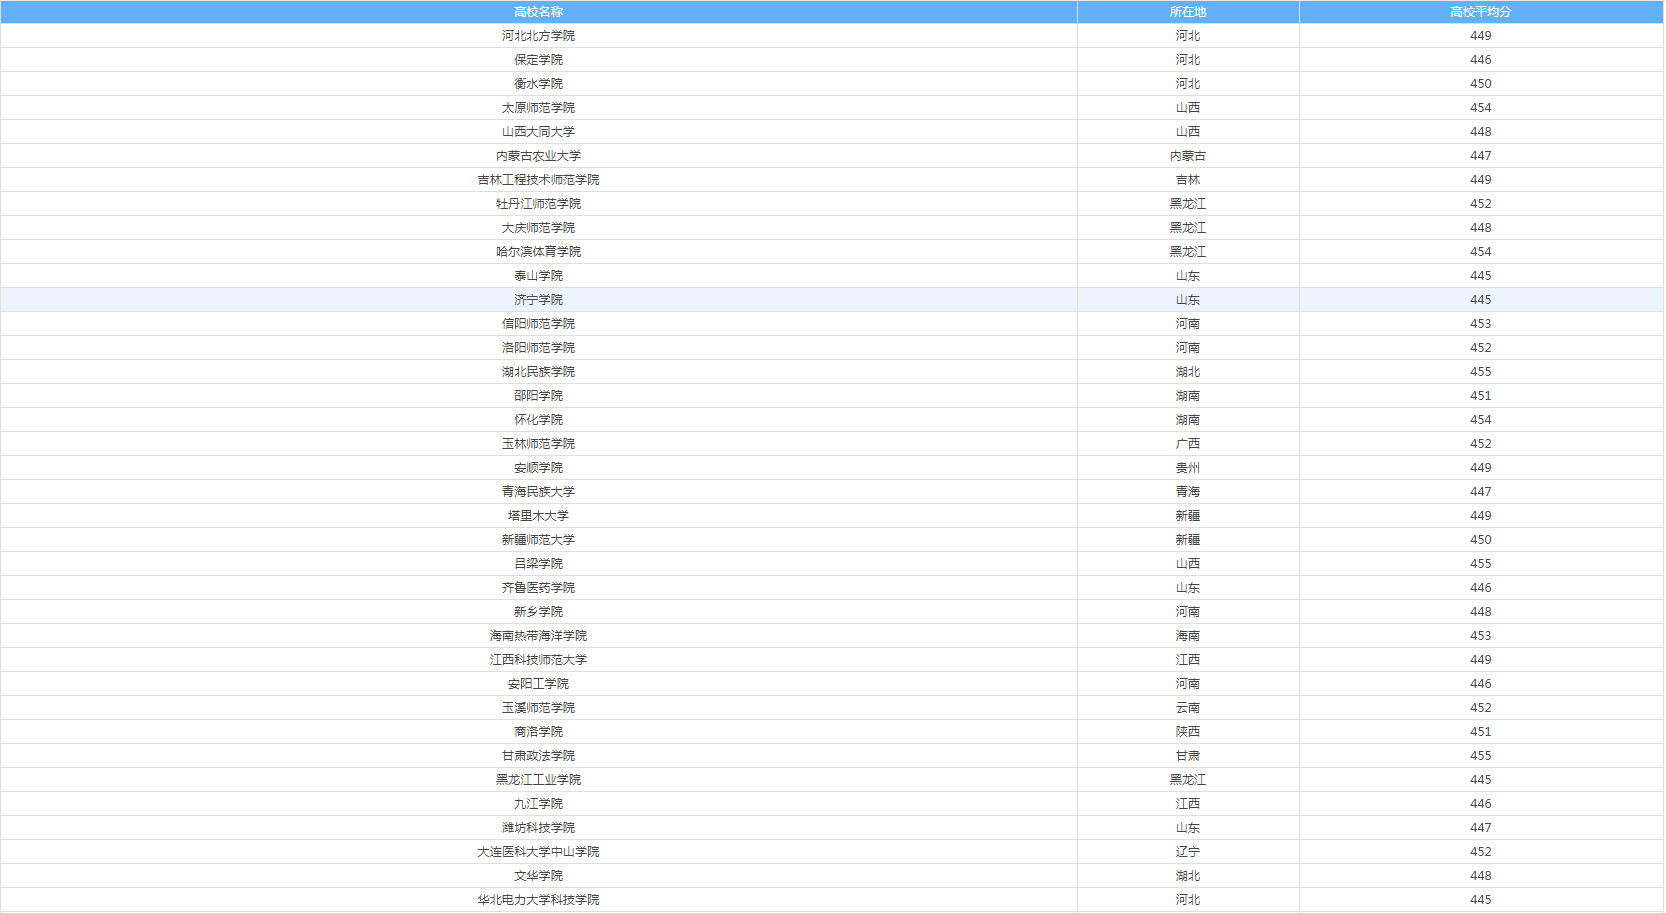The image size is (1666, 913).
Task: Click the 甘肃 location cell
Action: [1188, 756]
